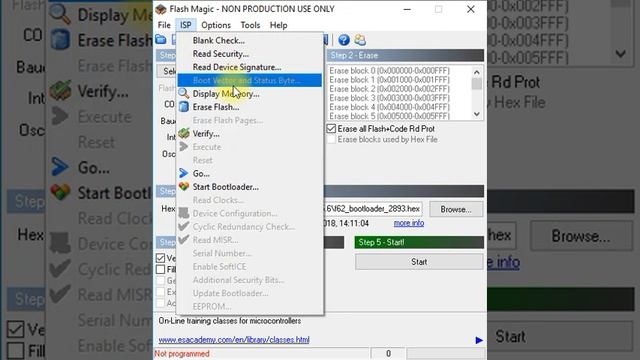Select 'Erase block 2 (0x002000-0x002FFF)' row
The height and width of the screenshot is (360, 640).
tap(389, 89)
